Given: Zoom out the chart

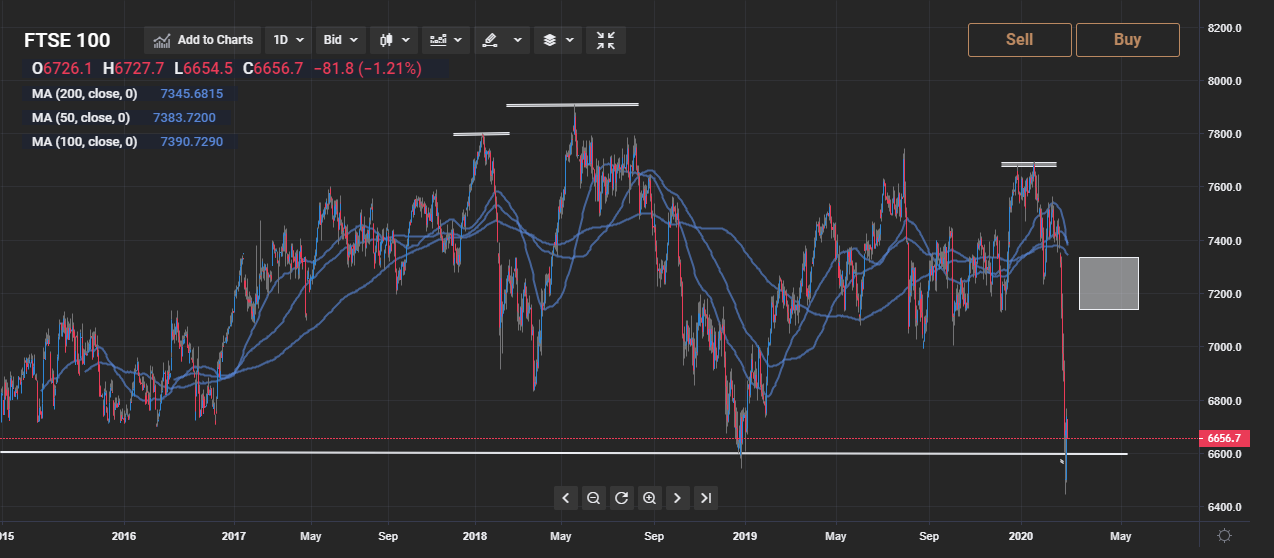Looking at the screenshot, I should (x=593, y=498).
